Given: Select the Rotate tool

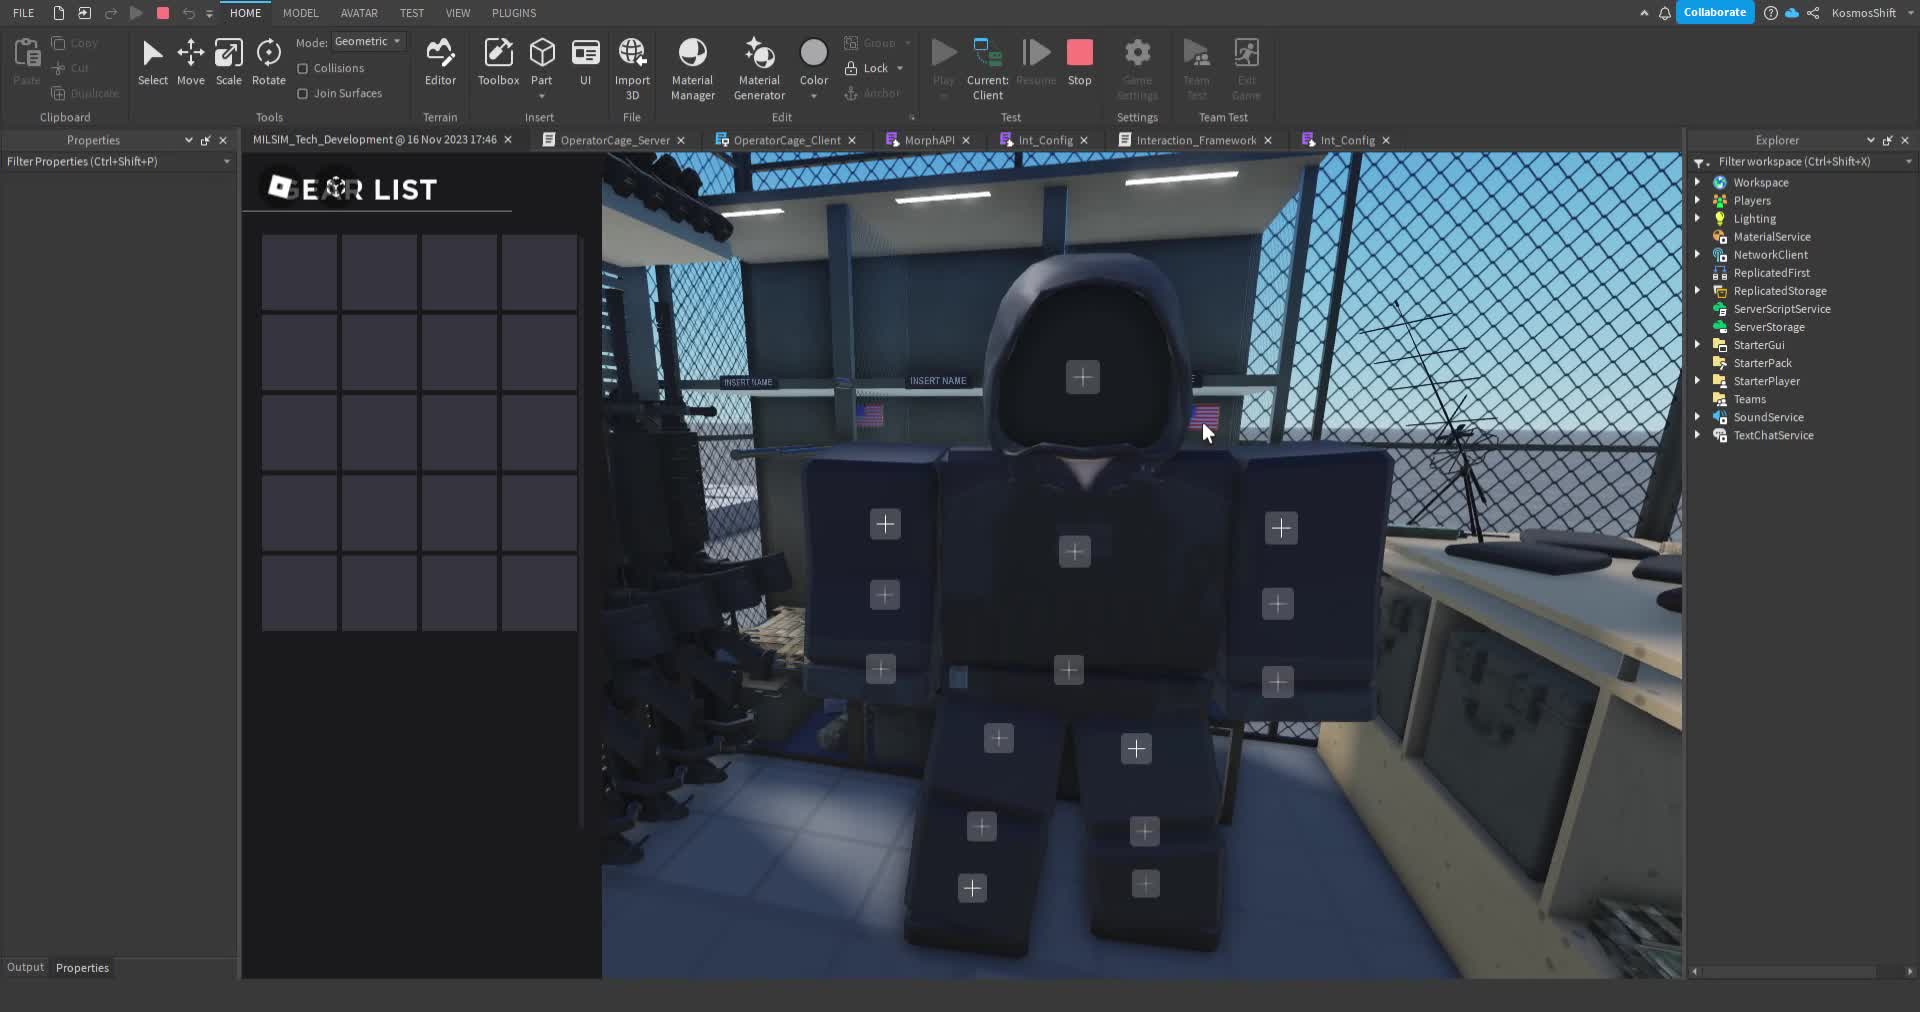Looking at the screenshot, I should (268, 62).
